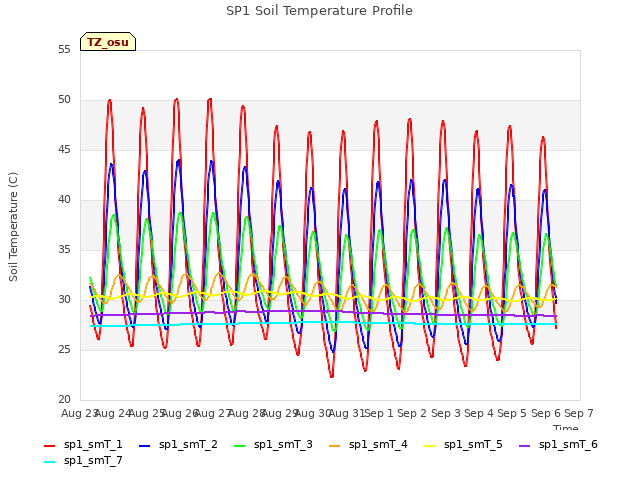Click the 40 y-axis tick label
The image size is (640, 480).
click(64, 200)
